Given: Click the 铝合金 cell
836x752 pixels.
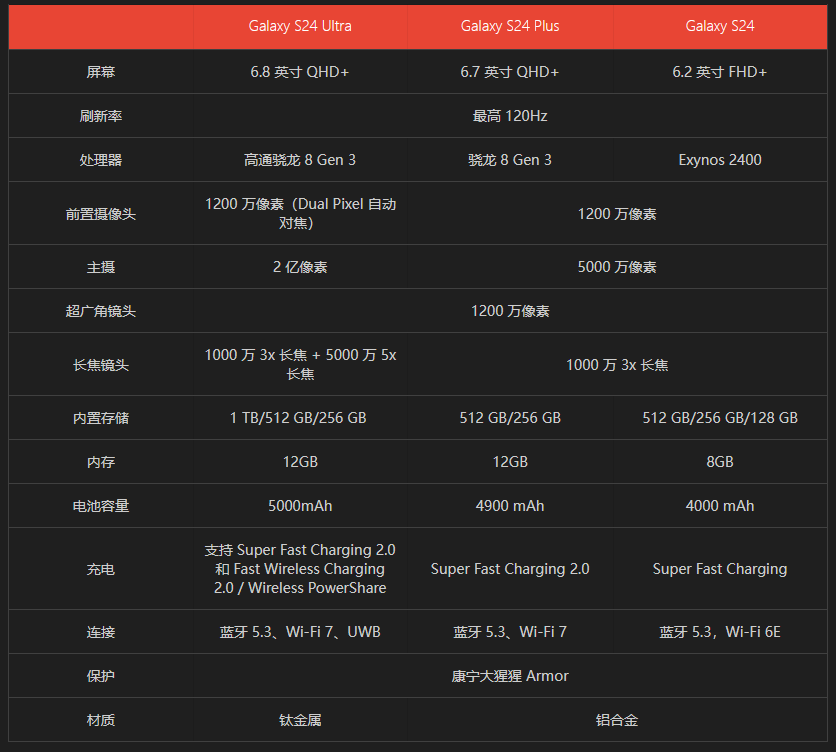Looking at the screenshot, I should click(x=617, y=720).
